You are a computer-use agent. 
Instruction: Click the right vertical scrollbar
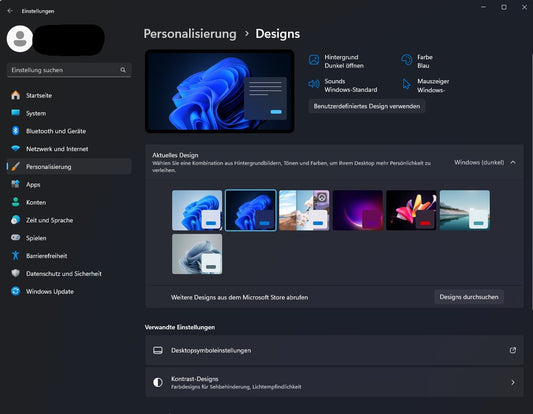click(x=532, y=182)
